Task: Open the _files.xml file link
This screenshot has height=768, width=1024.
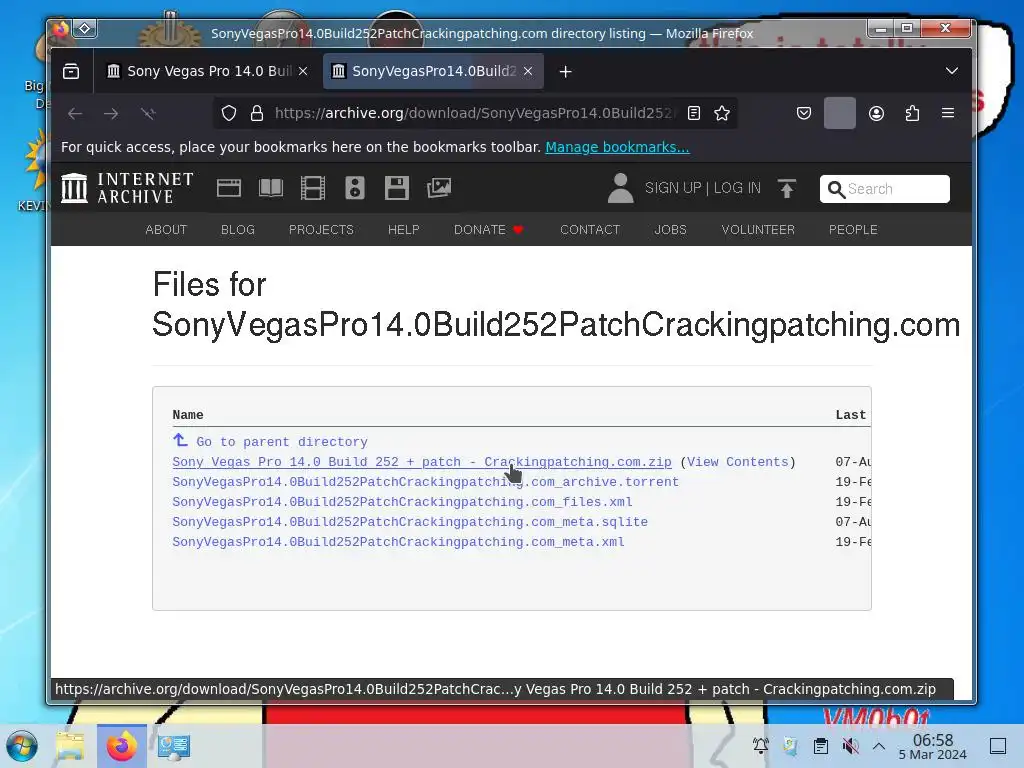Action: point(402,502)
